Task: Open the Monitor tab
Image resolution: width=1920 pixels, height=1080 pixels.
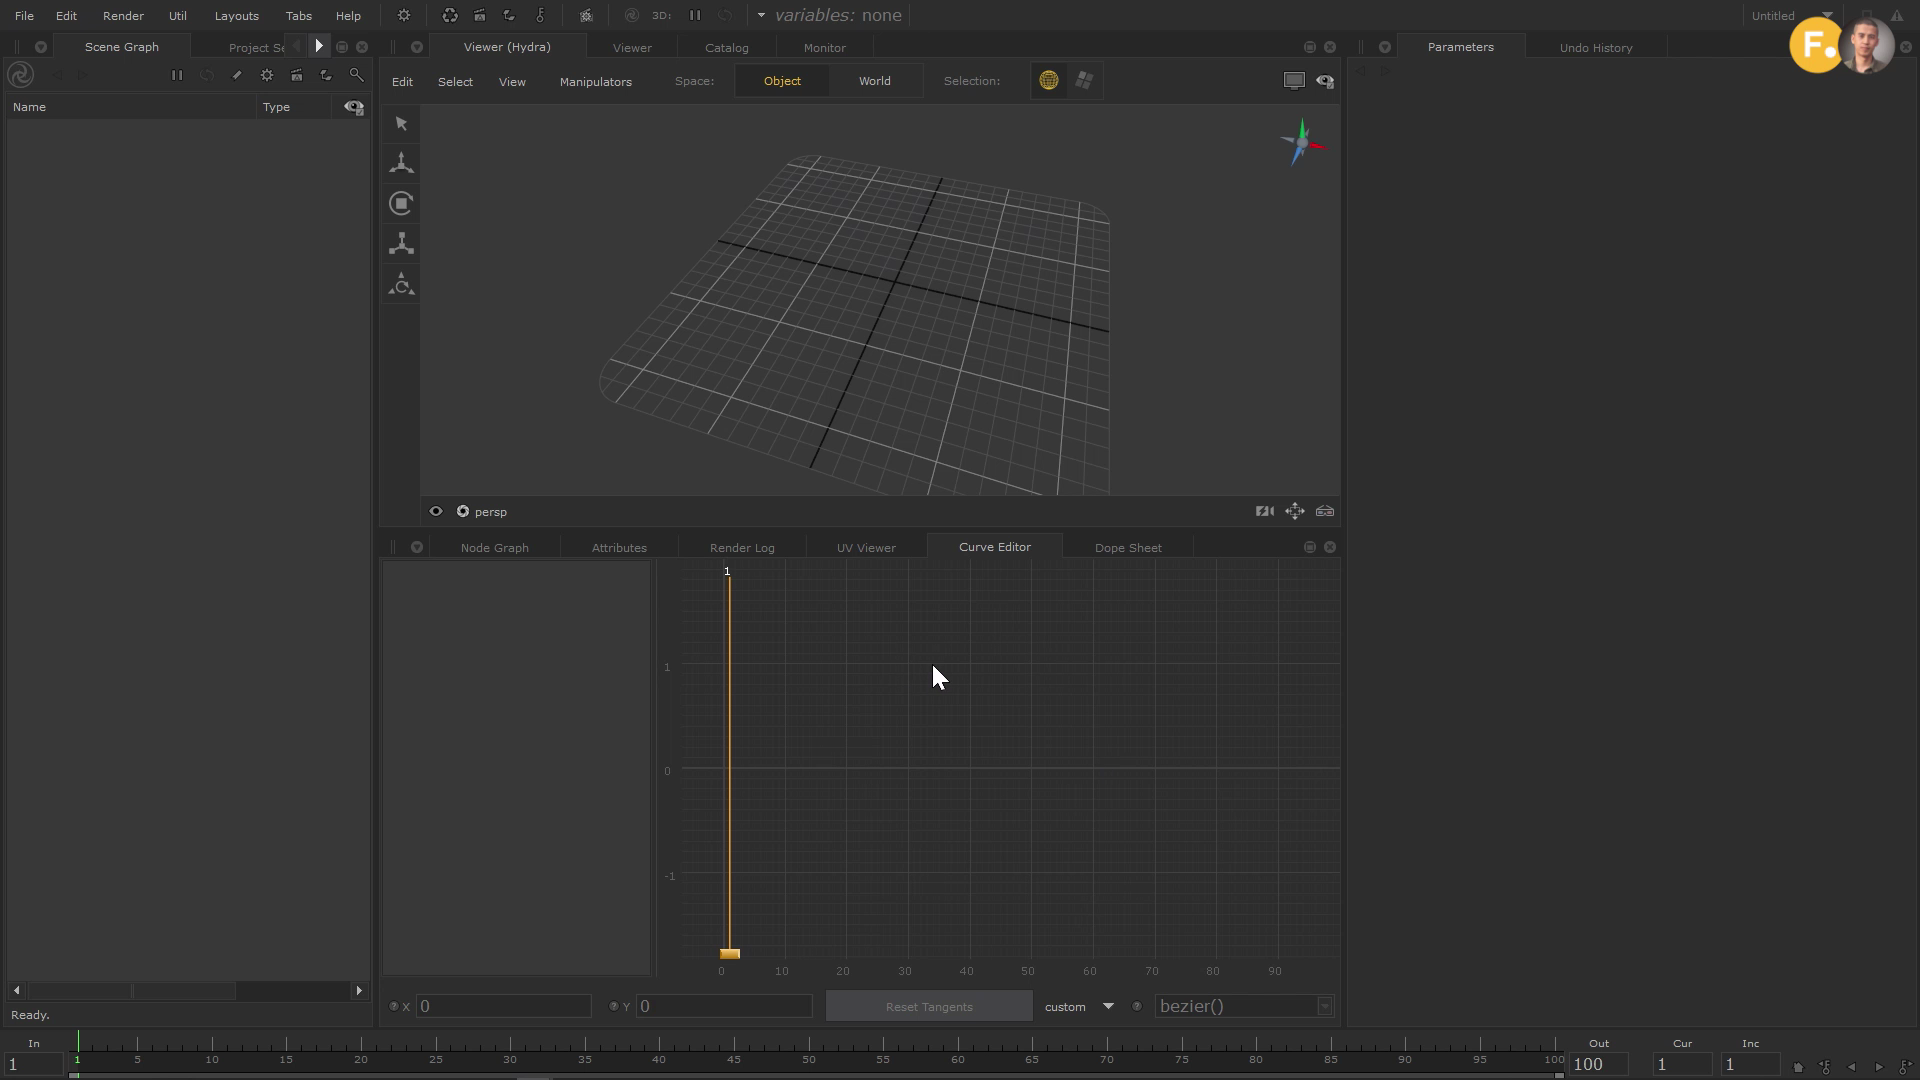Action: (824, 48)
